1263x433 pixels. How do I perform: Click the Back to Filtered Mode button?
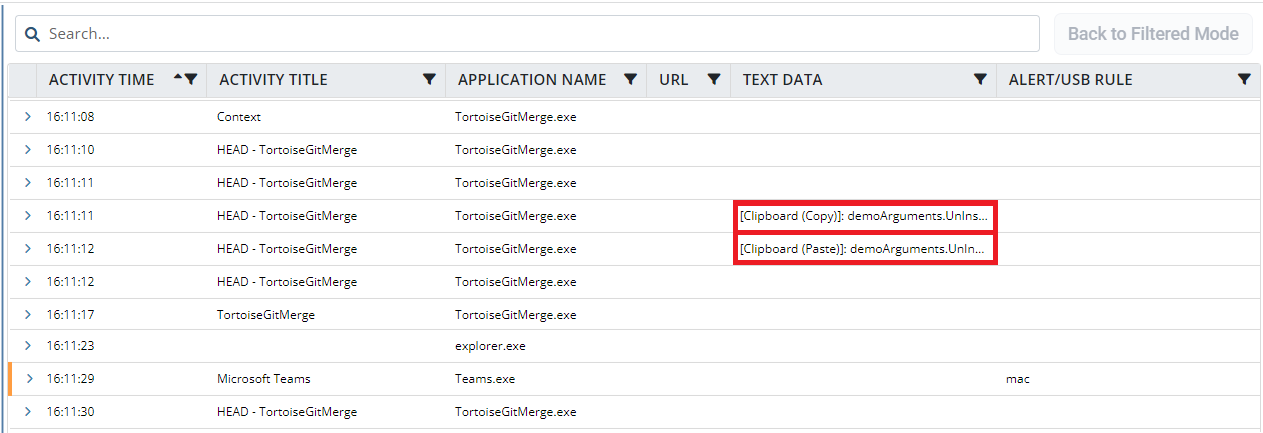pyautogui.click(x=1153, y=34)
